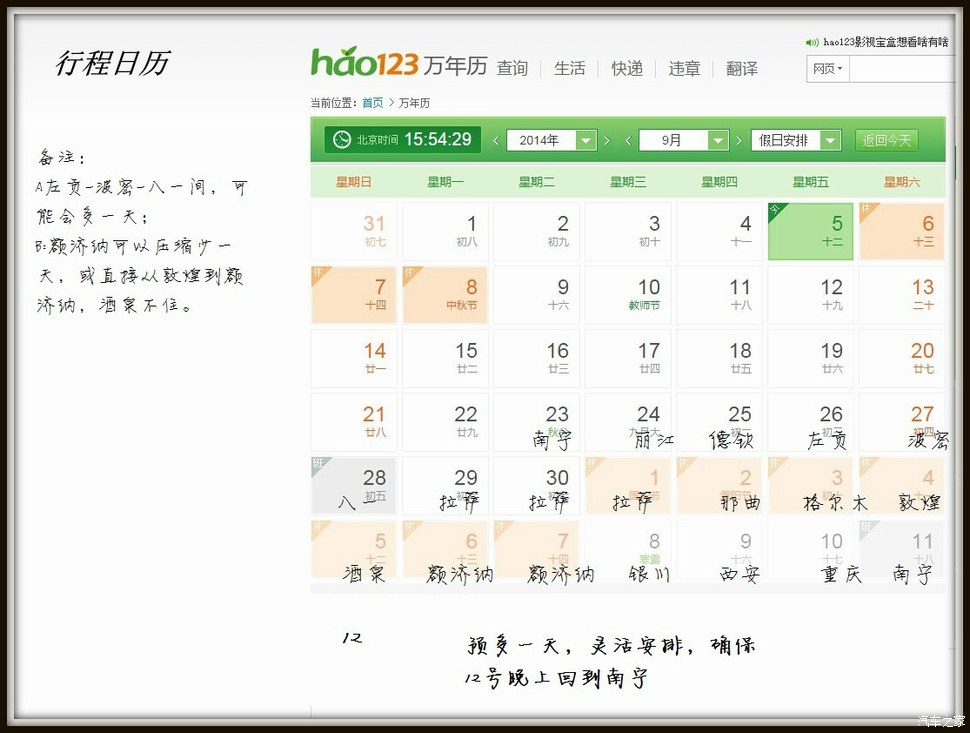The width and height of the screenshot is (970, 733).
Task: Click the 返回今天 button
Action: tap(887, 141)
